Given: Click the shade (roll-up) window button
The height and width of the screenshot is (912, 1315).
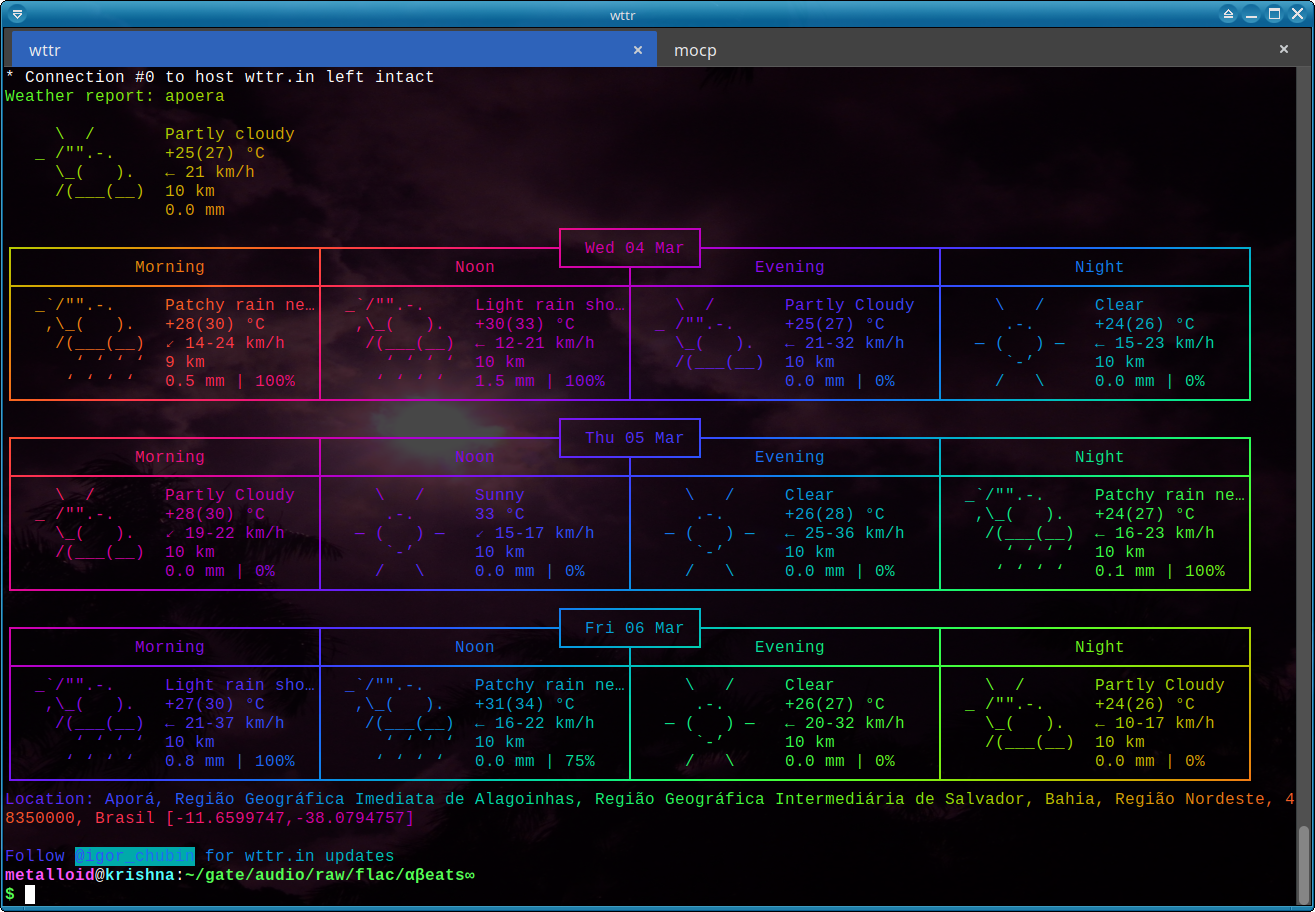Looking at the screenshot, I should [x=1229, y=14].
